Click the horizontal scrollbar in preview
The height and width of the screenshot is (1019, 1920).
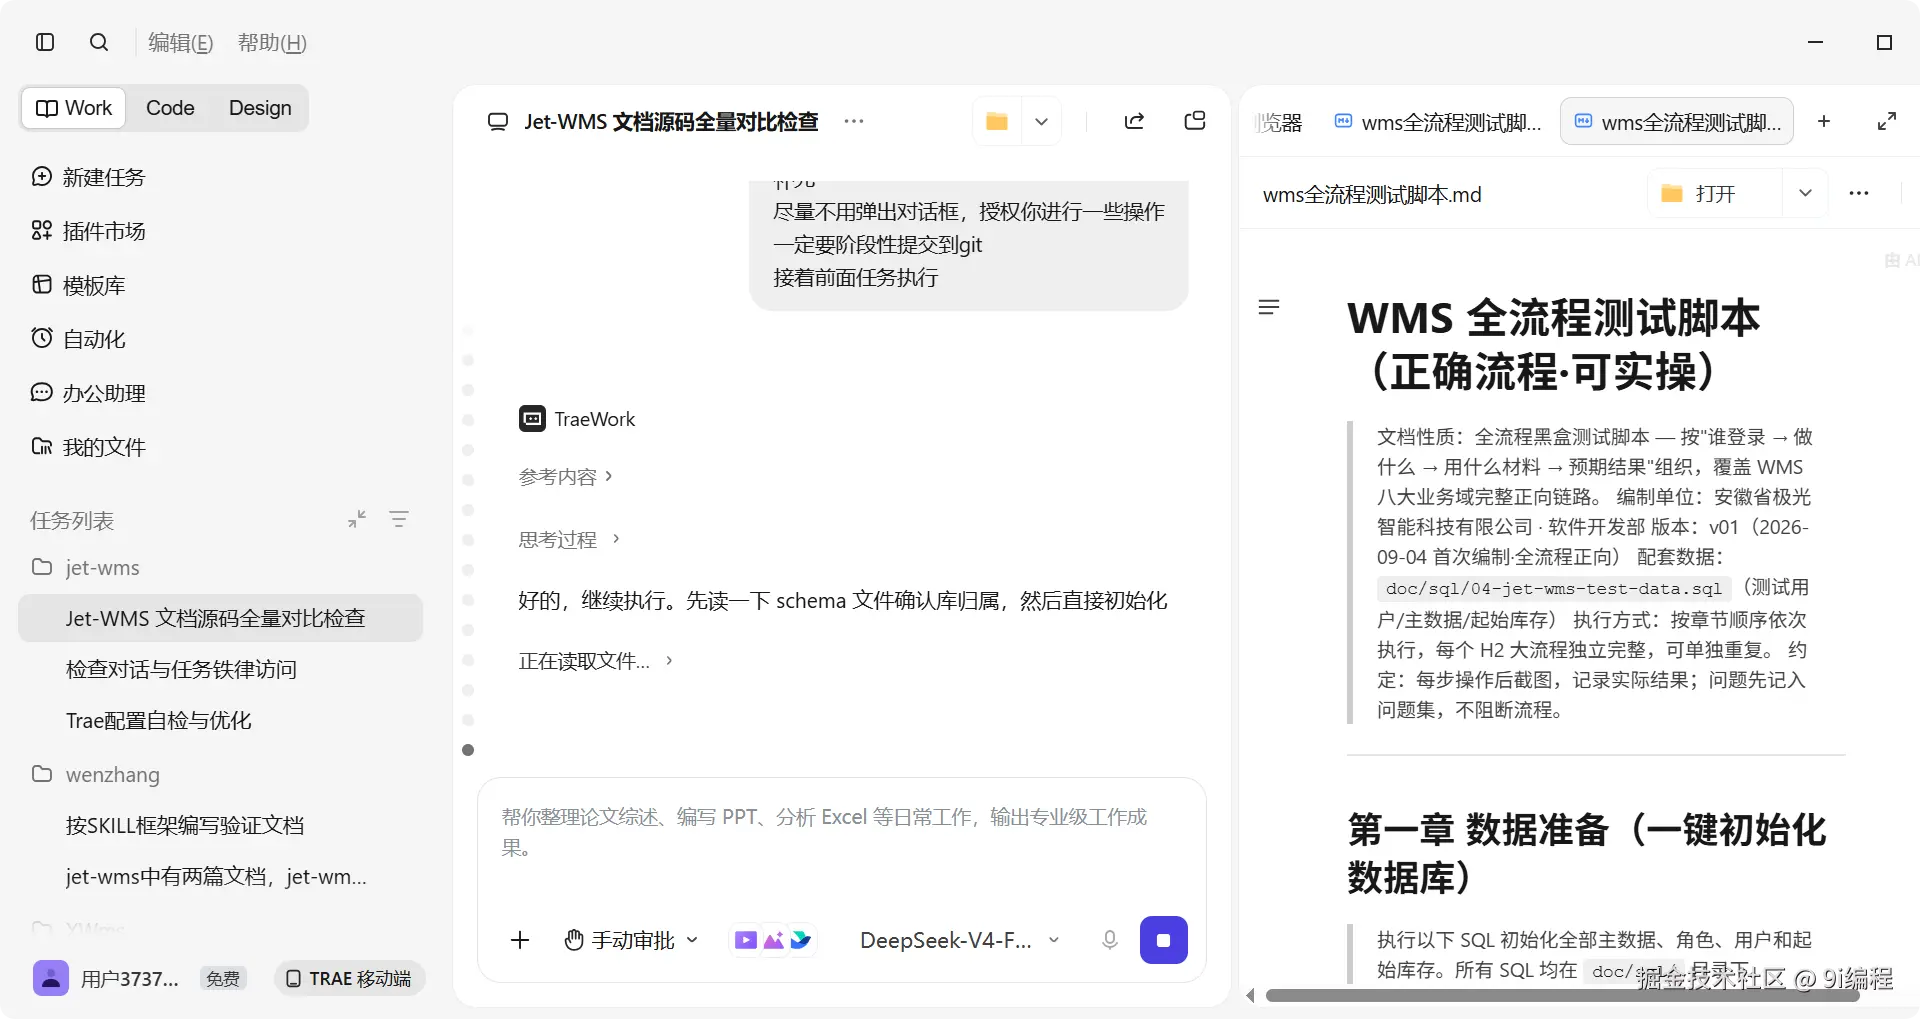[x=1562, y=995]
